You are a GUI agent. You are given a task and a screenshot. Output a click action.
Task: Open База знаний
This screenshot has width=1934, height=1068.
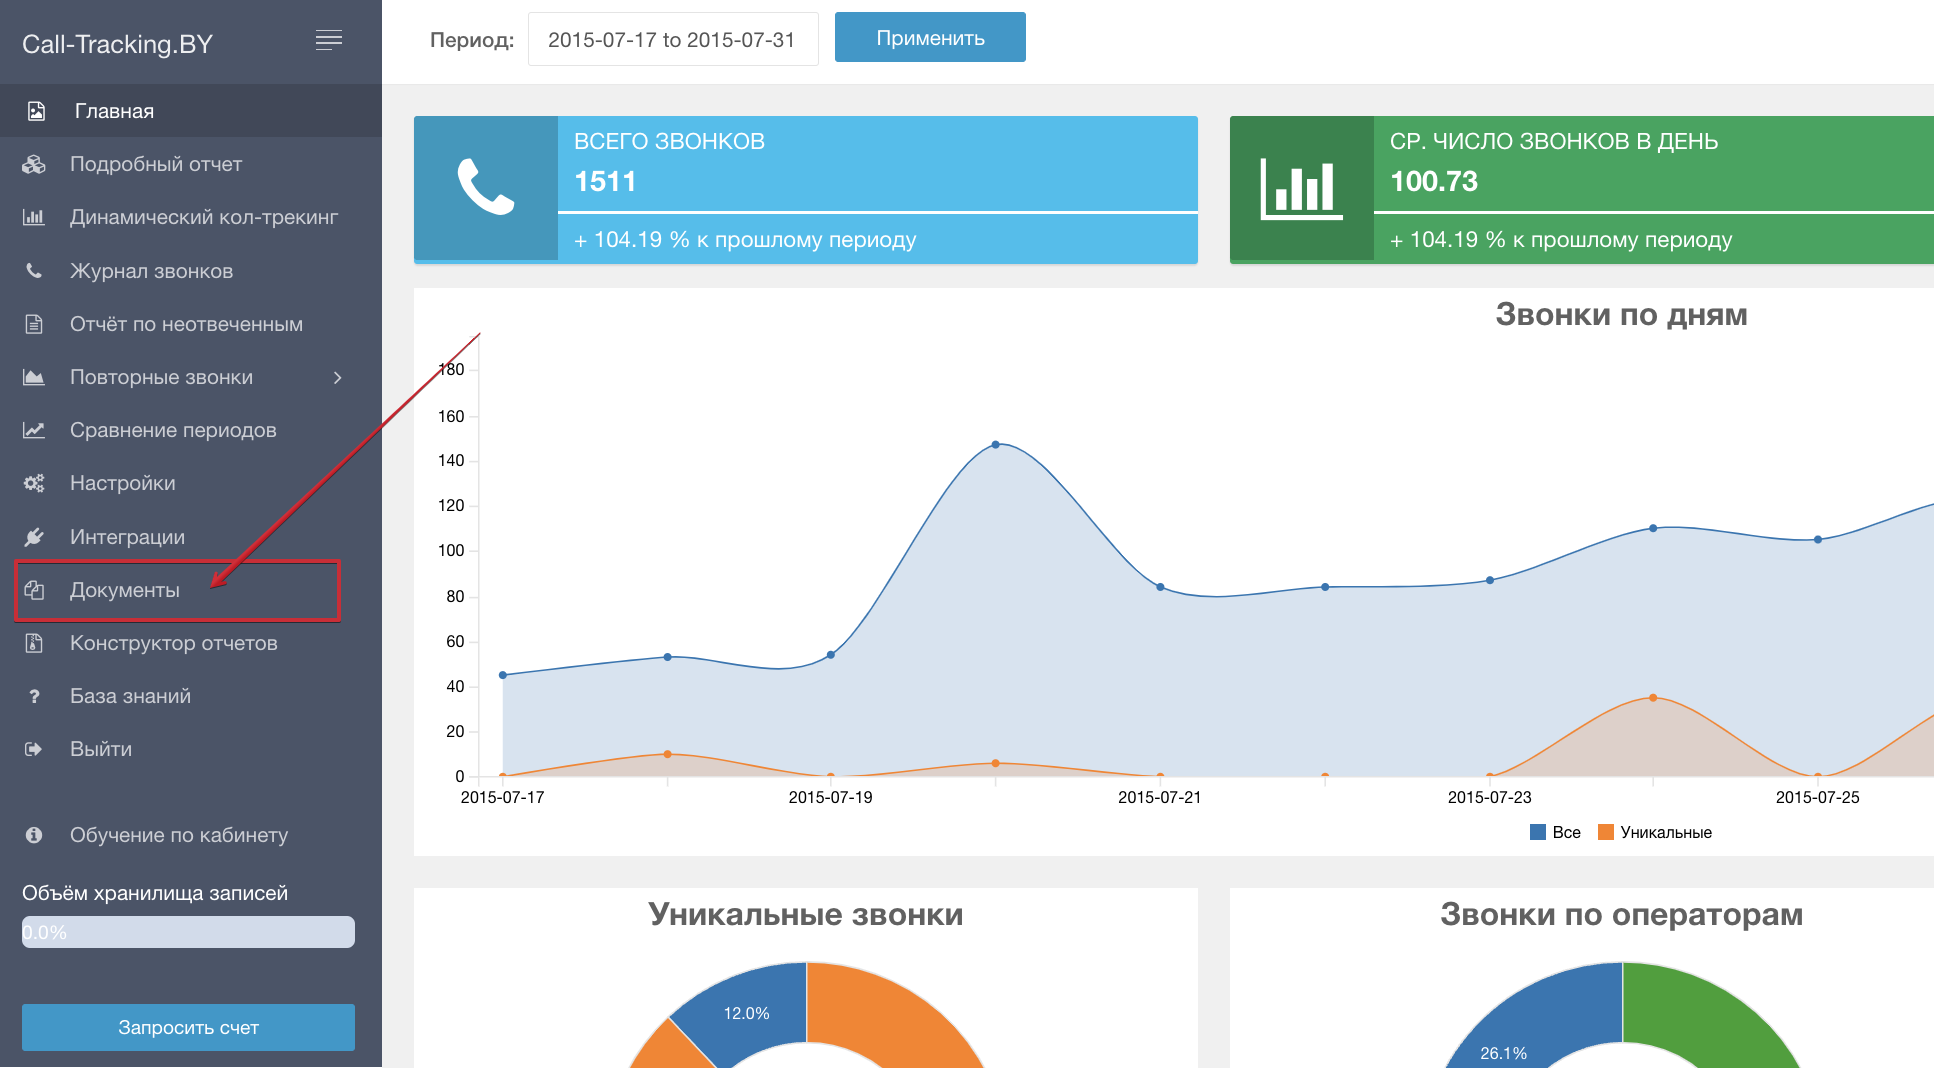tap(191, 696)
